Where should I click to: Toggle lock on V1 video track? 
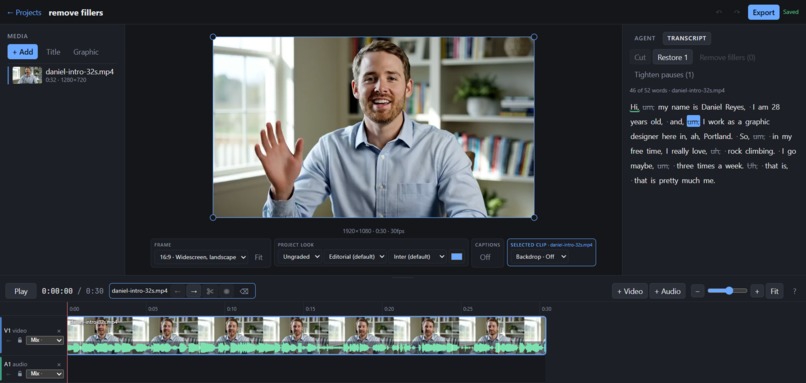20,340
